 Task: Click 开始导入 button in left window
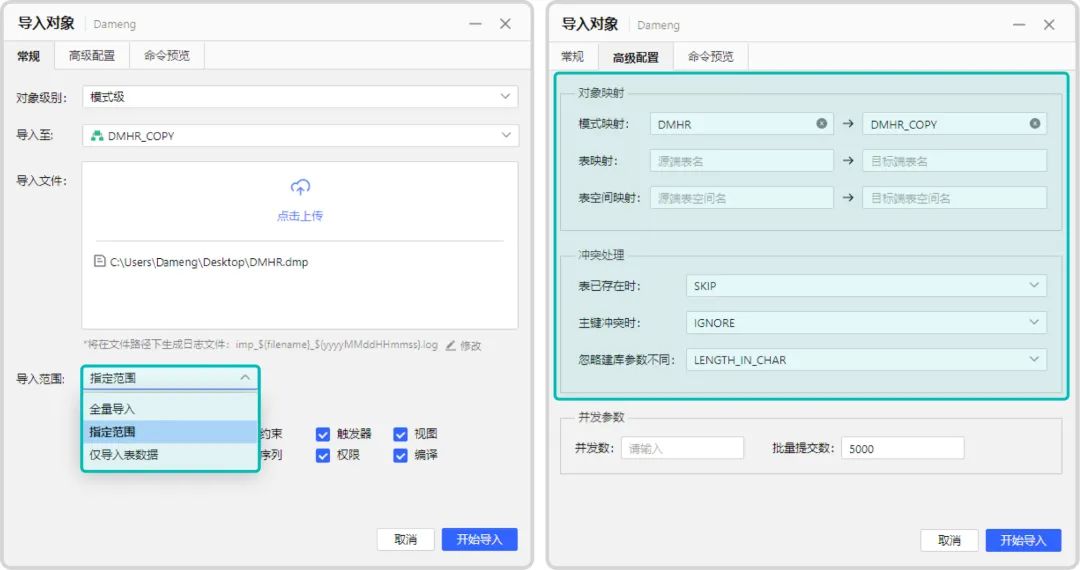click(x=479, y=540)
